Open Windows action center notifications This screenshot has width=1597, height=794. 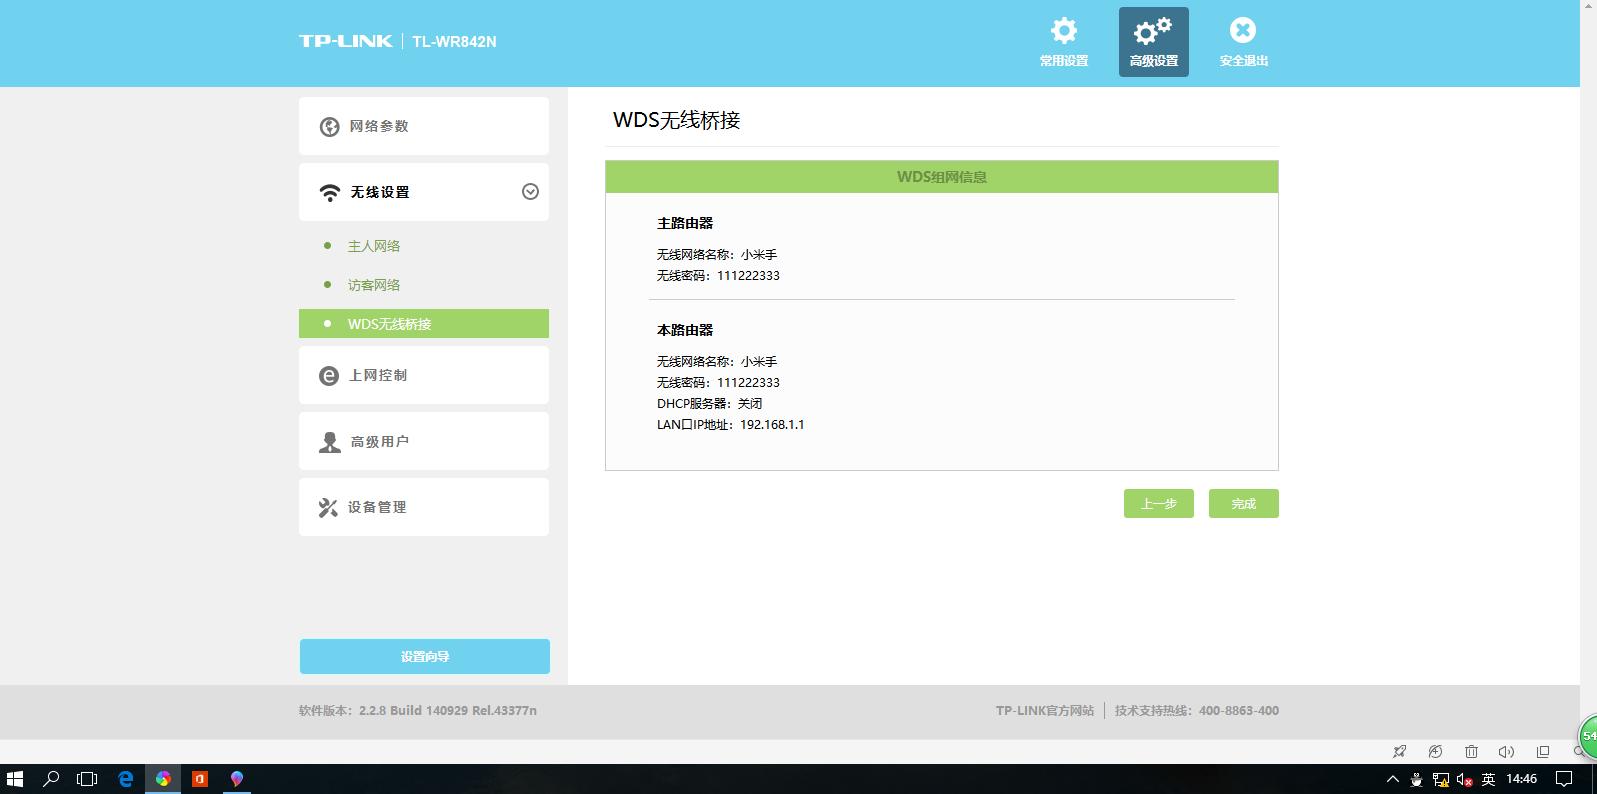pos(1565,779)
